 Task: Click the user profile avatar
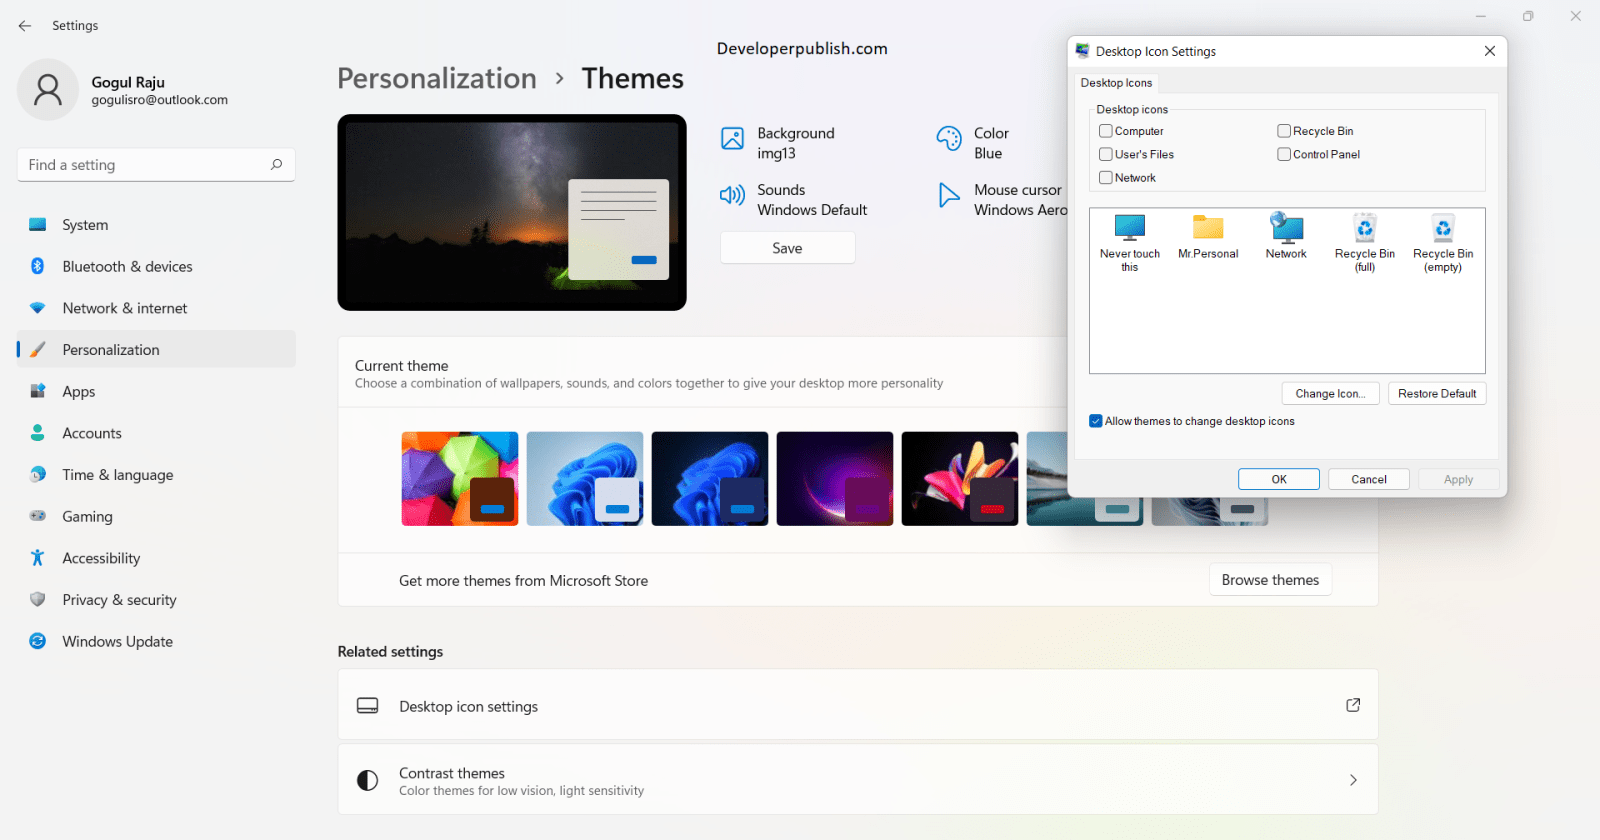tap(48, 90)
